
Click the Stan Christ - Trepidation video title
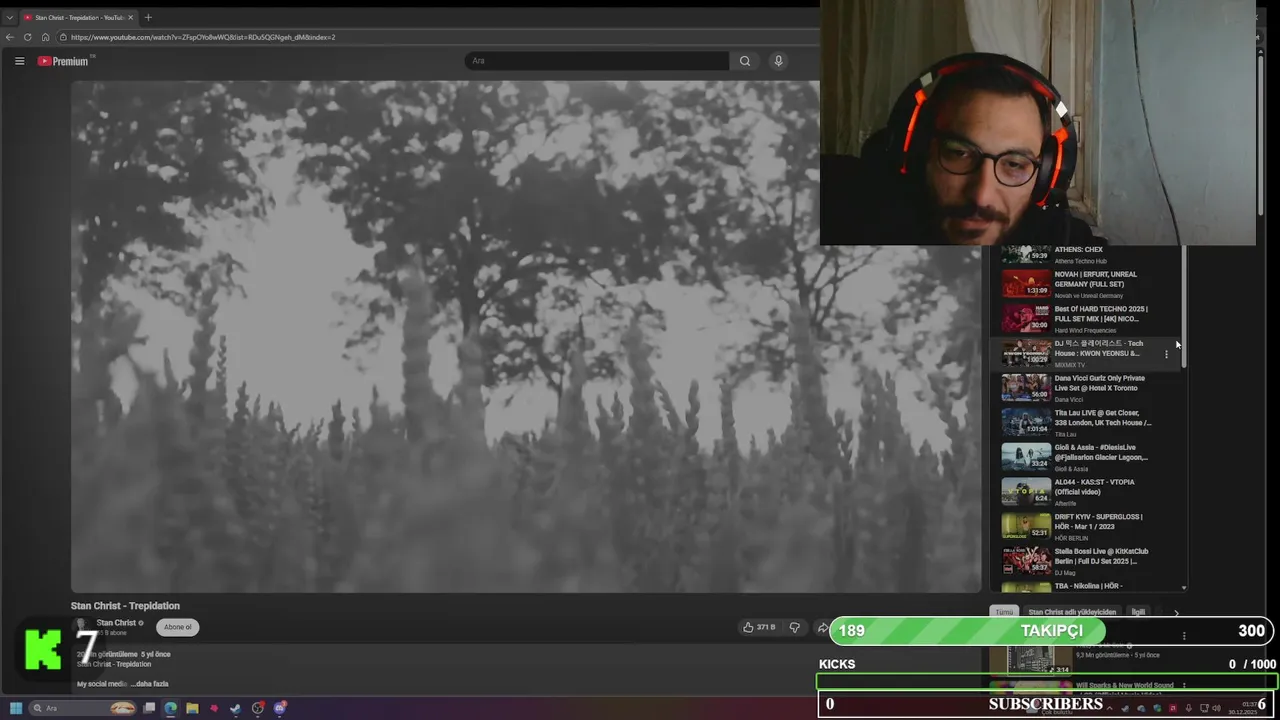[125, 606]
